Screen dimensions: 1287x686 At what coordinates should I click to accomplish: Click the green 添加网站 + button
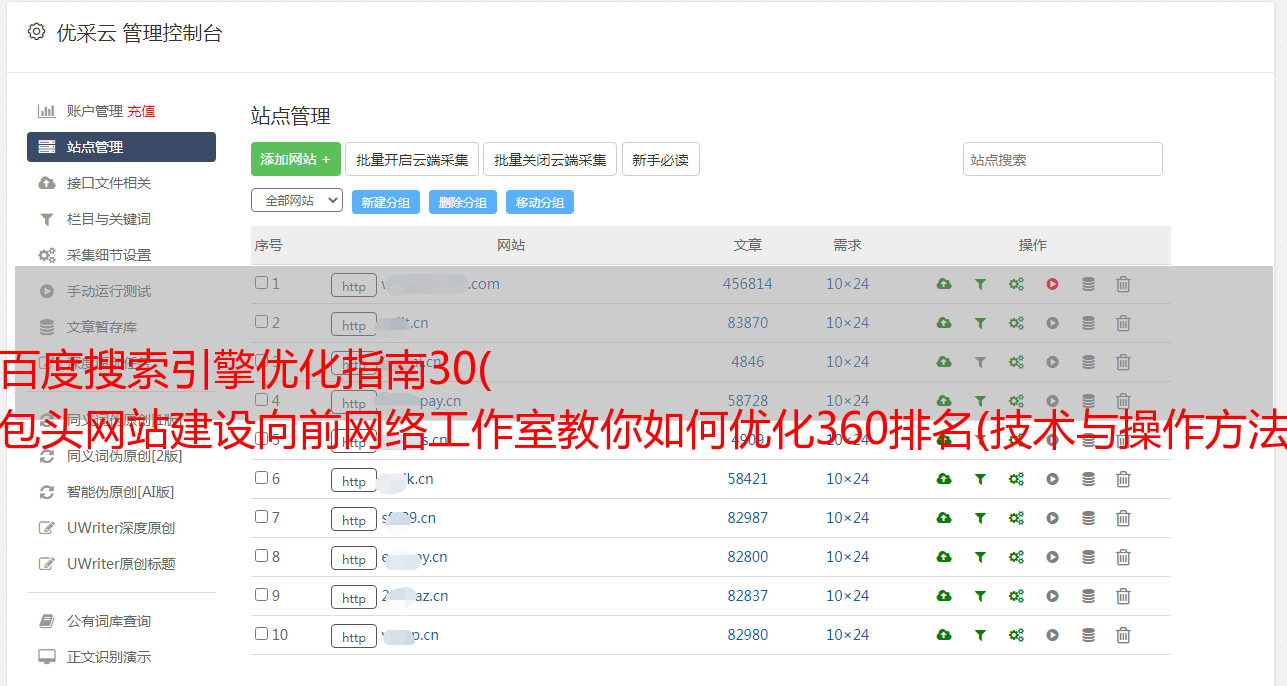point(296,159)
